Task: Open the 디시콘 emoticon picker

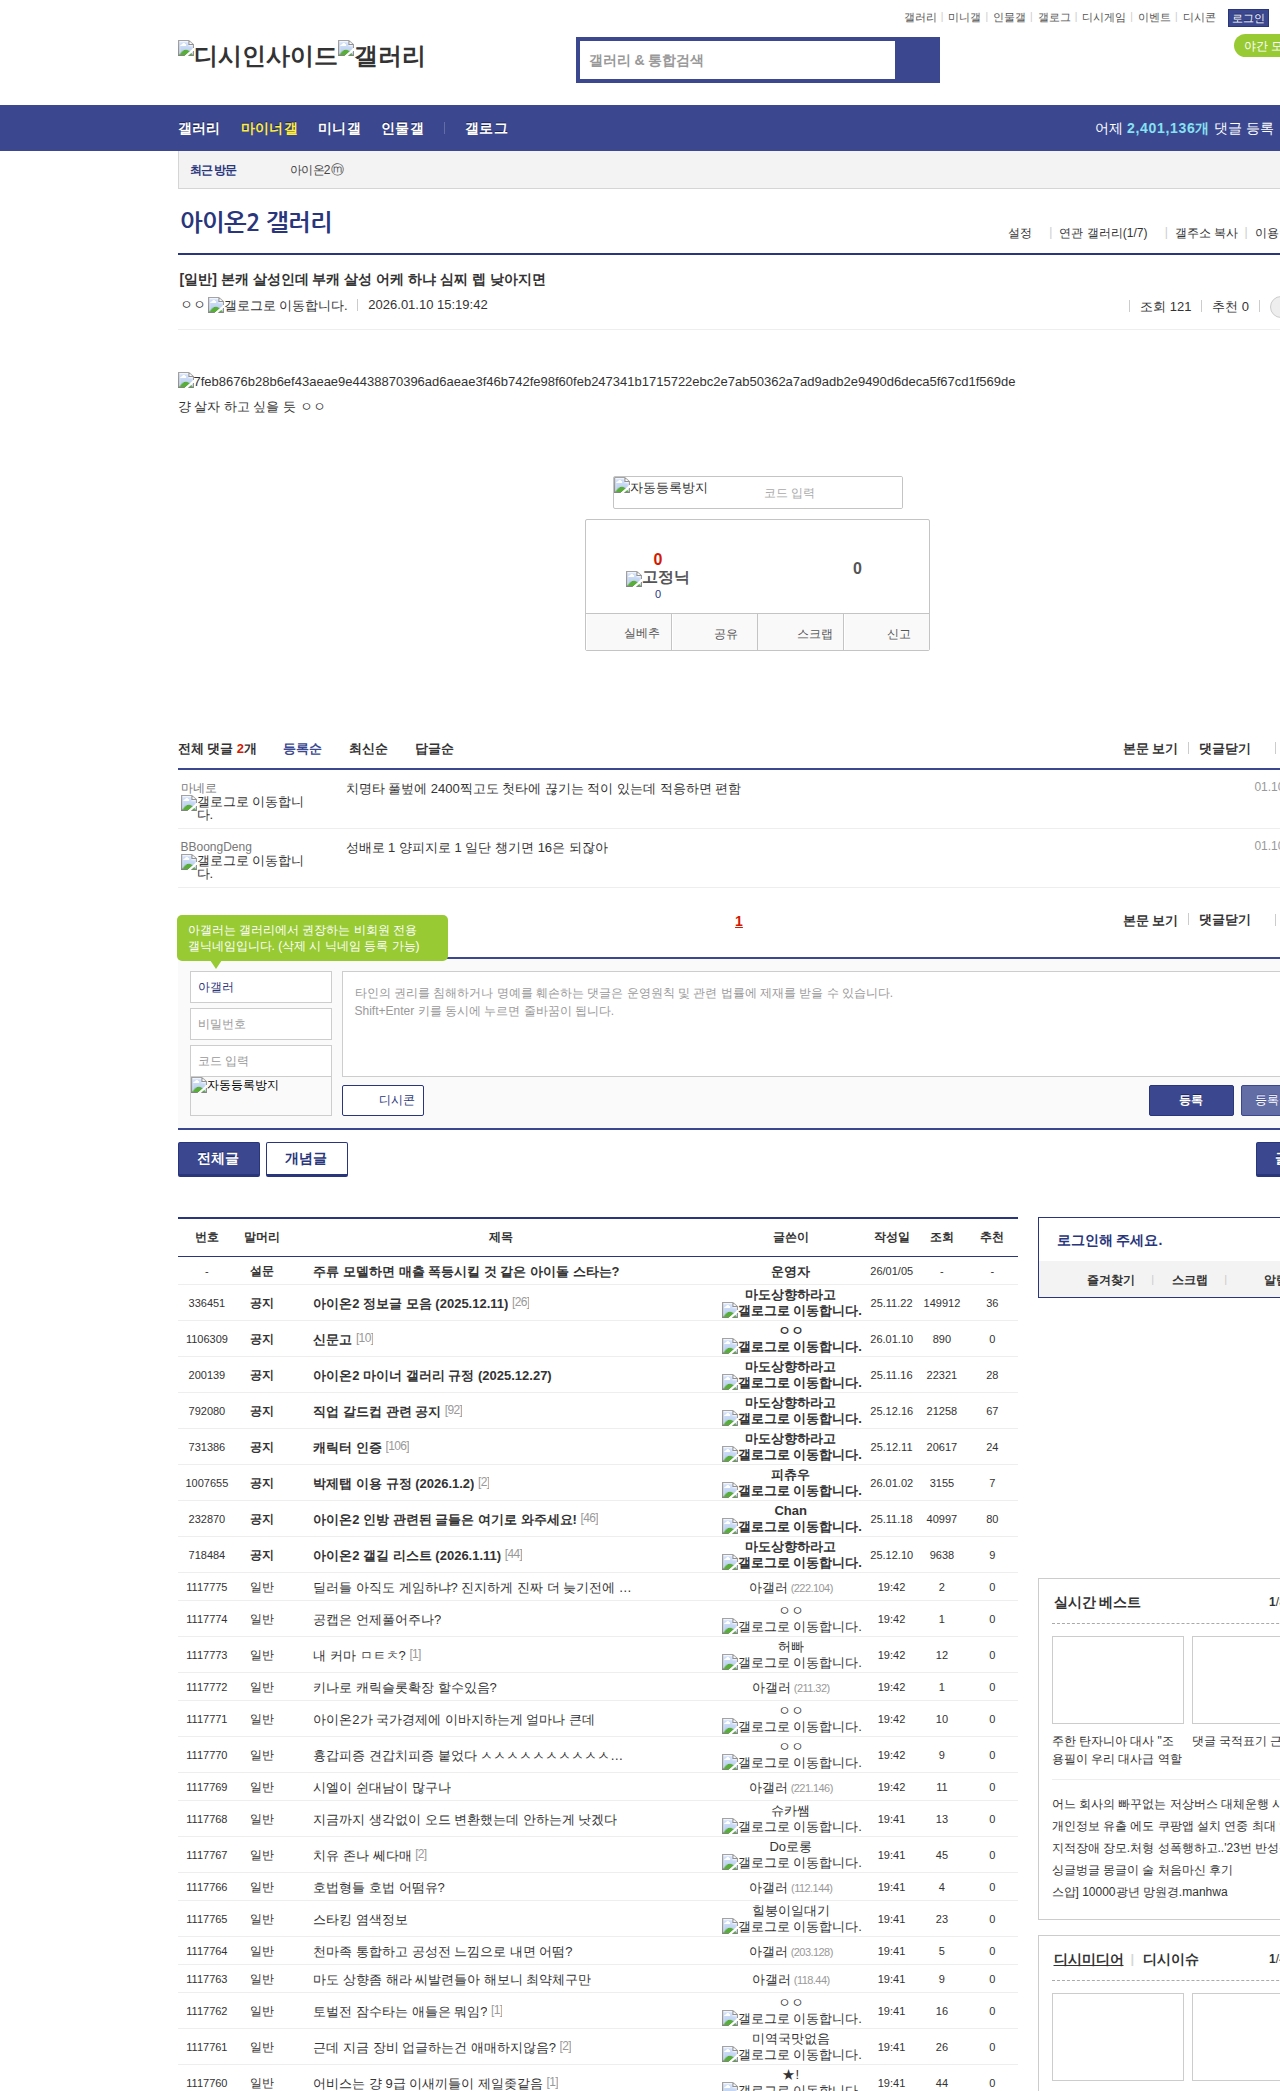Action: pos(384,1100)
